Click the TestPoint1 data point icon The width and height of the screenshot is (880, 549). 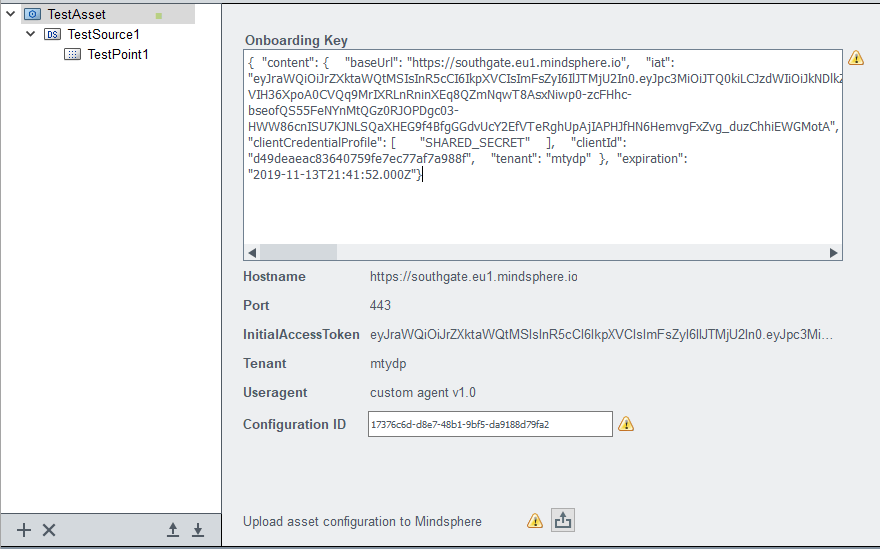pos(72,54)
